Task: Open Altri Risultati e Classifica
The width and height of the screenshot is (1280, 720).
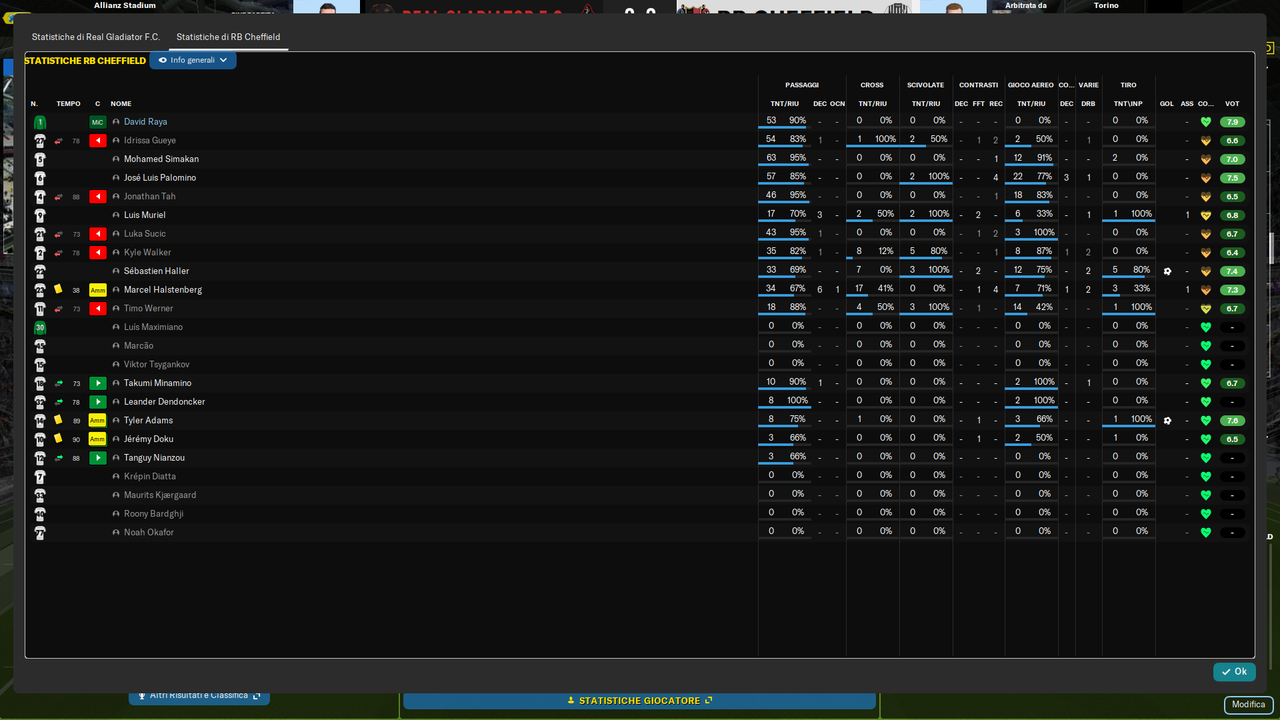Action: click(x=199, y=695)
